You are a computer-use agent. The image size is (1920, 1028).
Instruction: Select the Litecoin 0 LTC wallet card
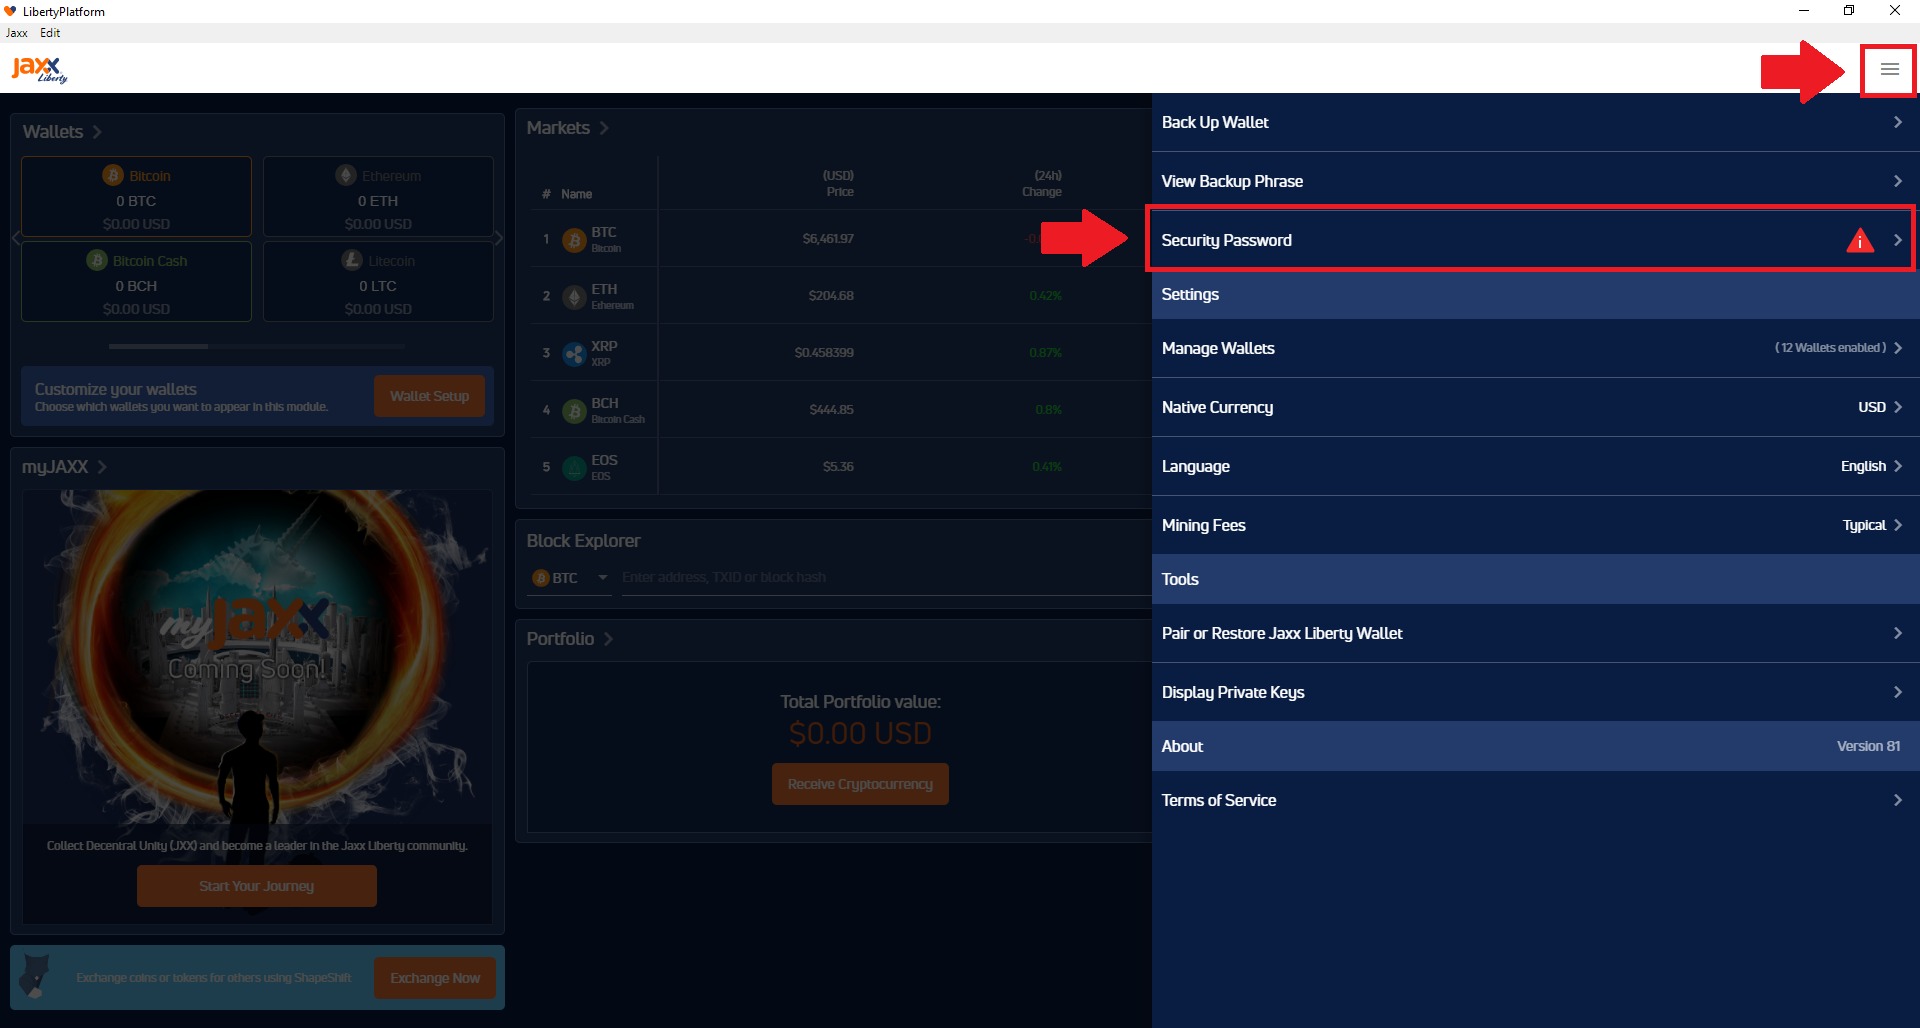[x=378, y=281]
